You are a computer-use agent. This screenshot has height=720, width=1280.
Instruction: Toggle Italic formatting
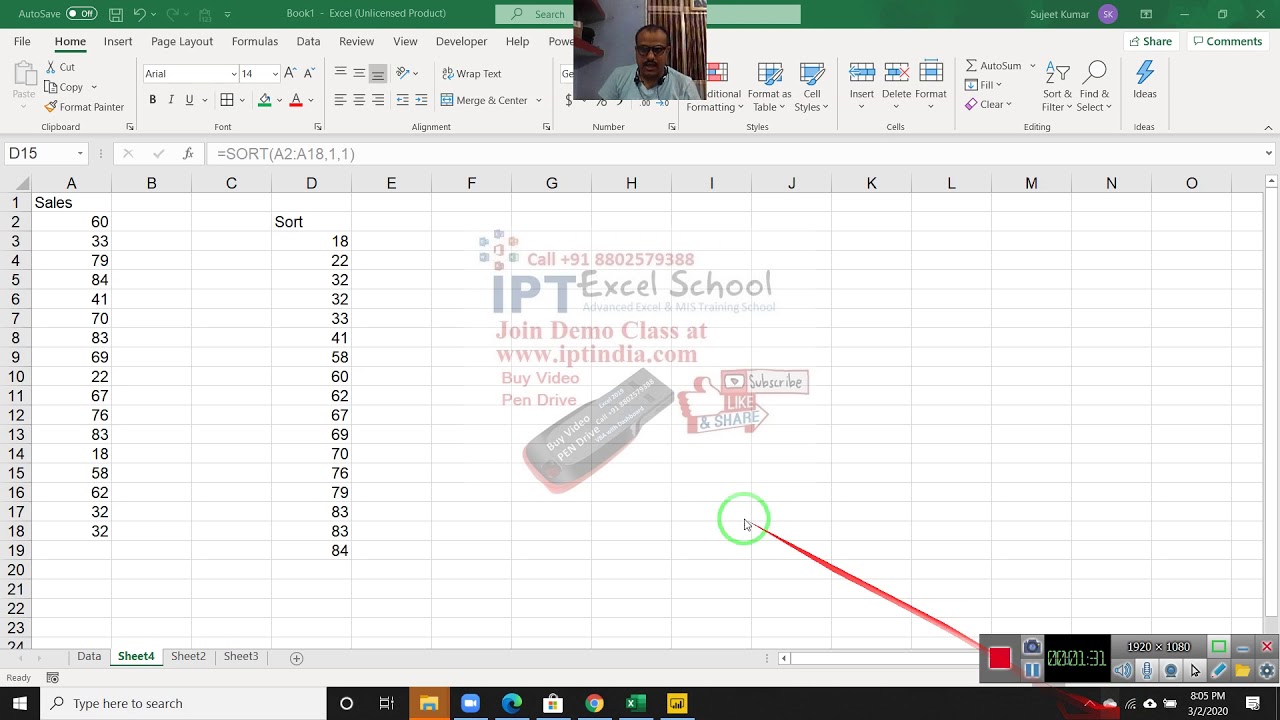click(x=171, y=100)
